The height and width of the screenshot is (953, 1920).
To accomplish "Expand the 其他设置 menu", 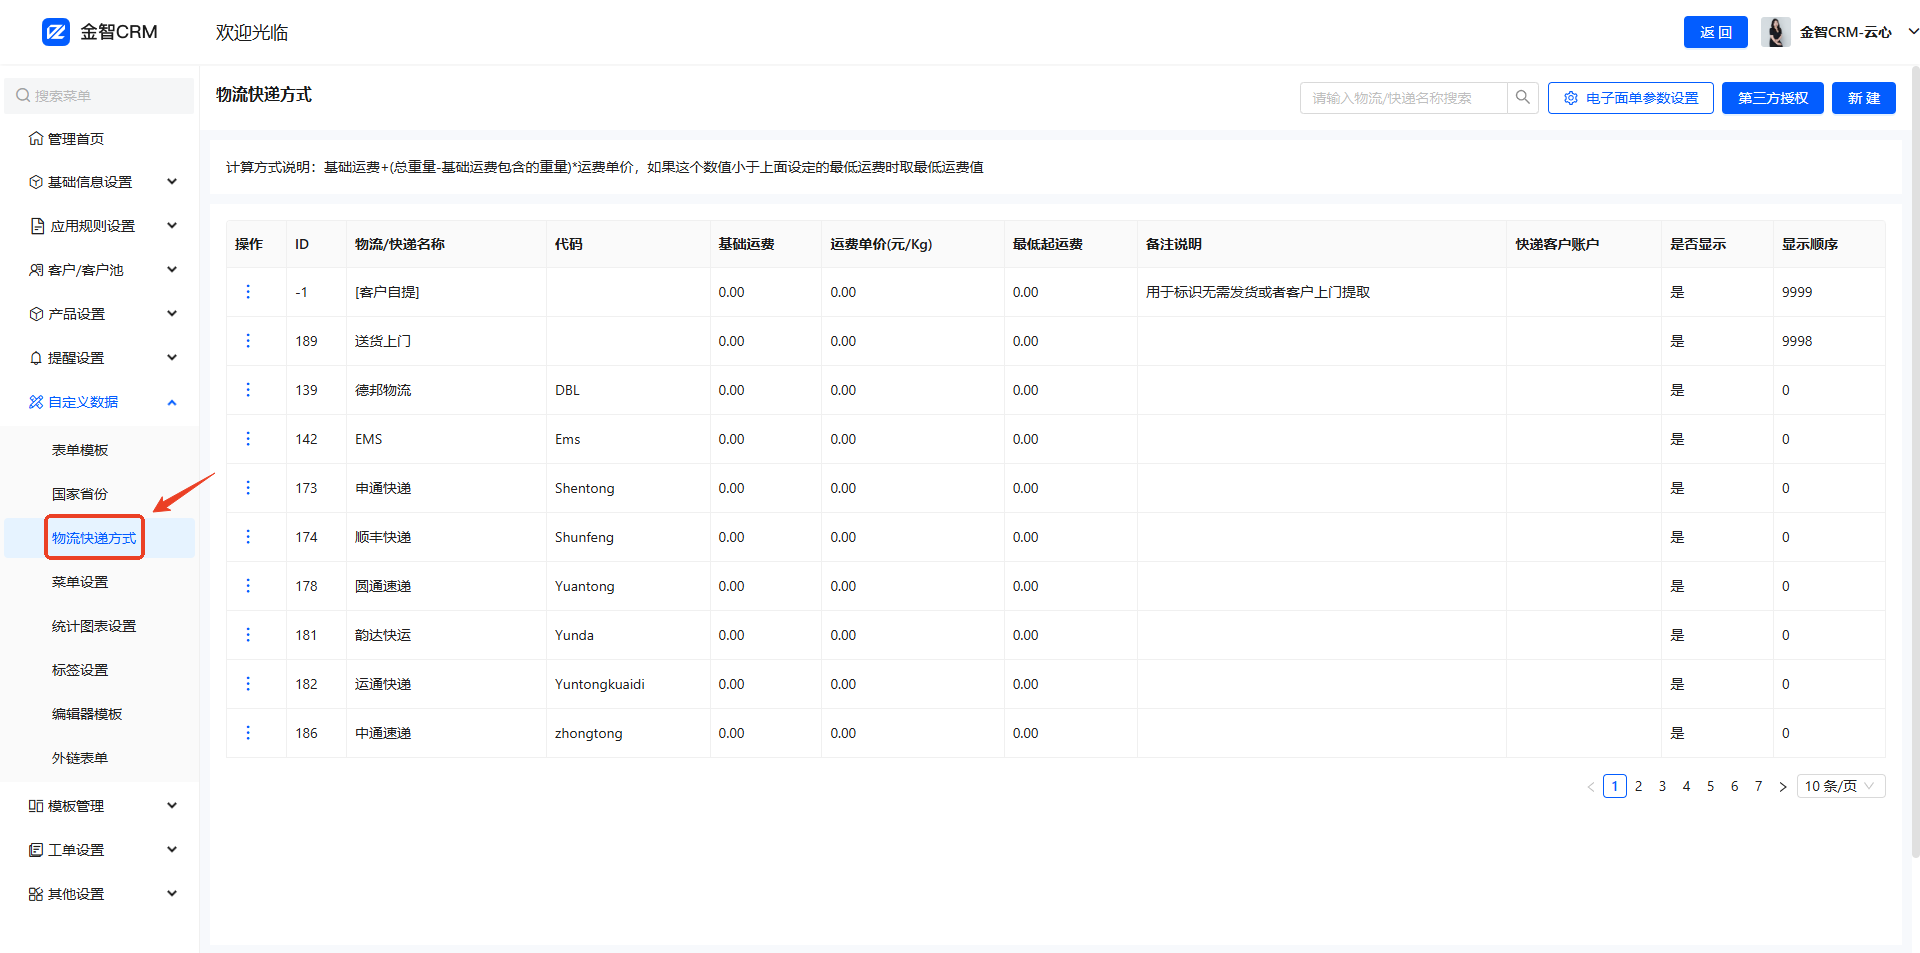I will coord(172,894).
